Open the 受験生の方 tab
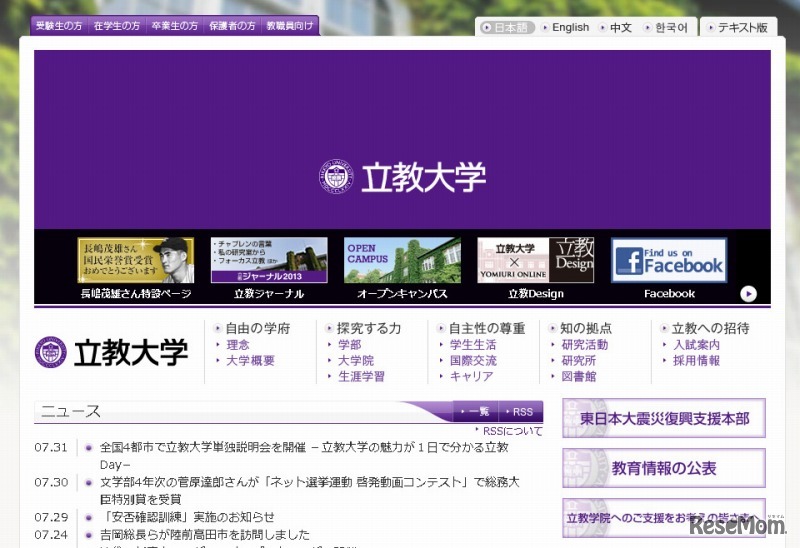Image resolution: width=800 pixels, height=548 pixels. point(59,26)
